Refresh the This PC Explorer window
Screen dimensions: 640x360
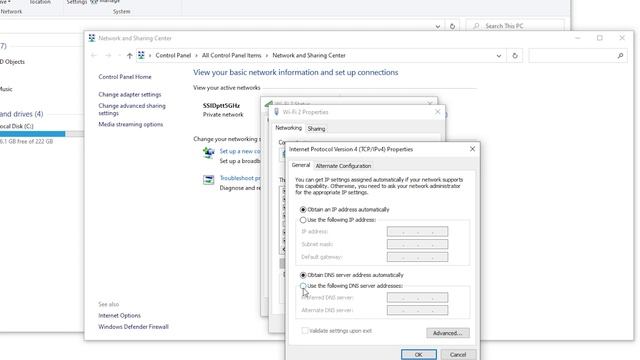(452, 26)
